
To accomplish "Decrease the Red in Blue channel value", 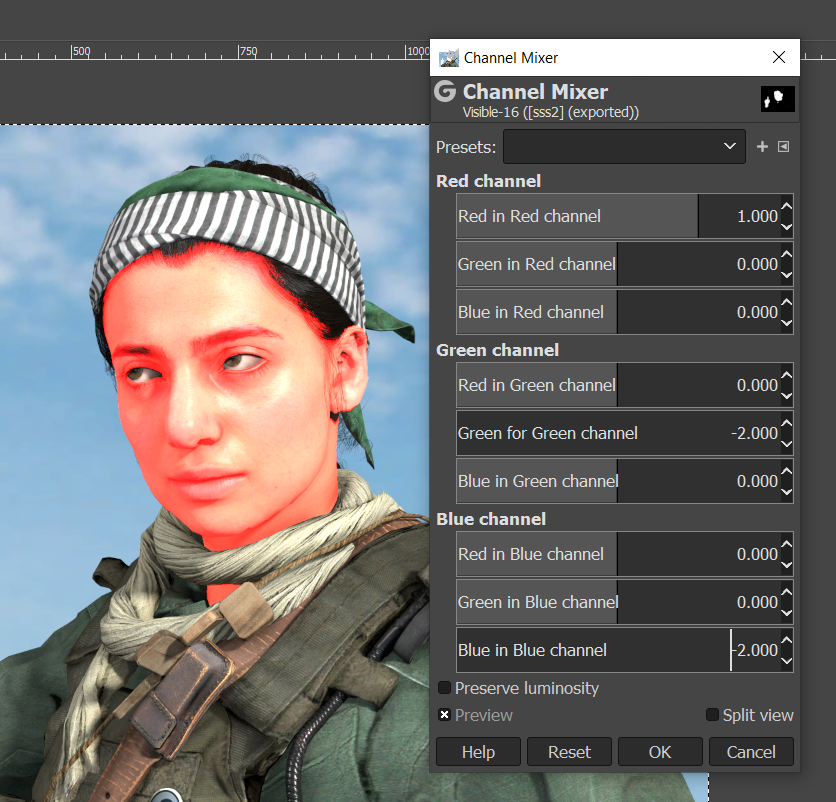I will 787,565.
